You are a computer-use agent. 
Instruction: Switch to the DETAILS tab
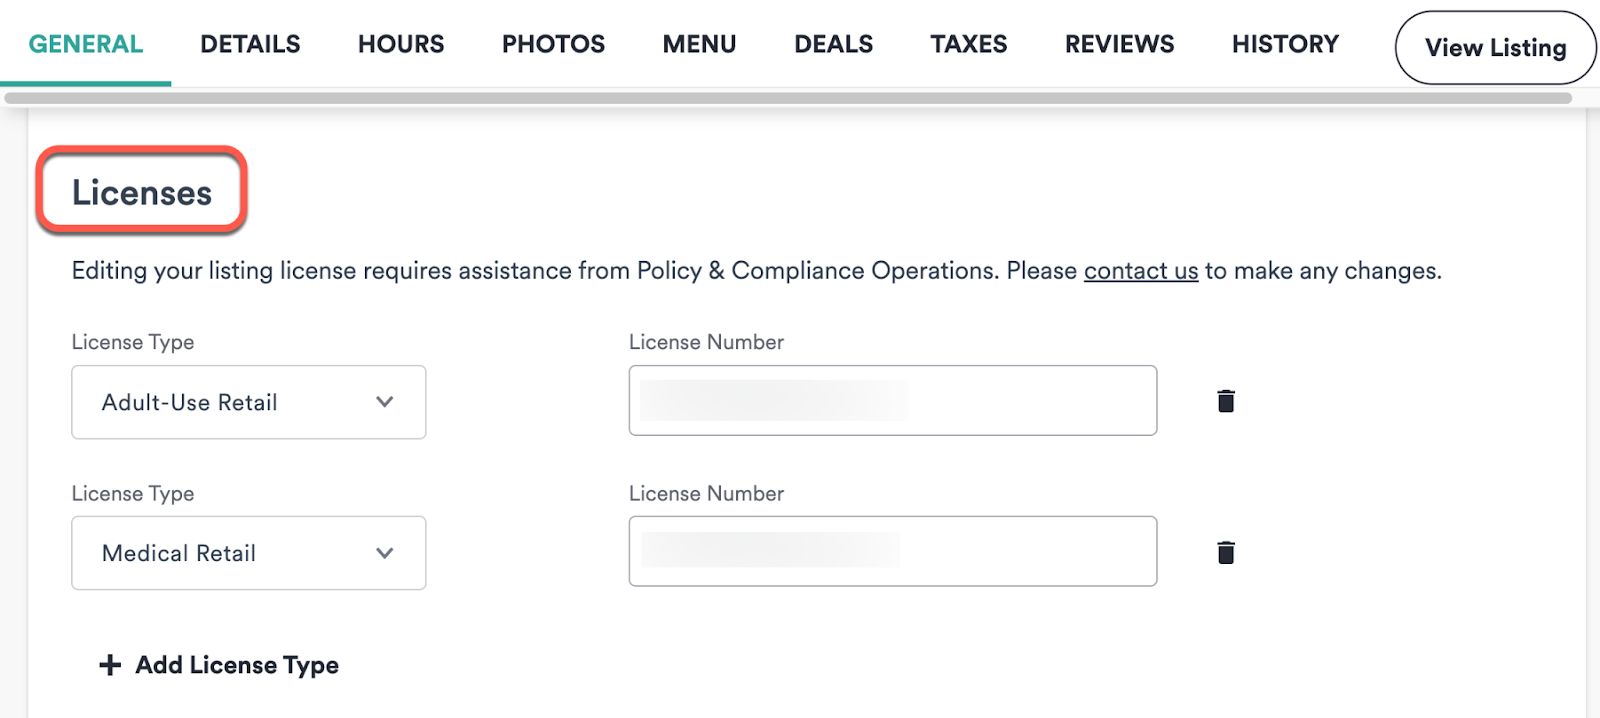point(250,43)
